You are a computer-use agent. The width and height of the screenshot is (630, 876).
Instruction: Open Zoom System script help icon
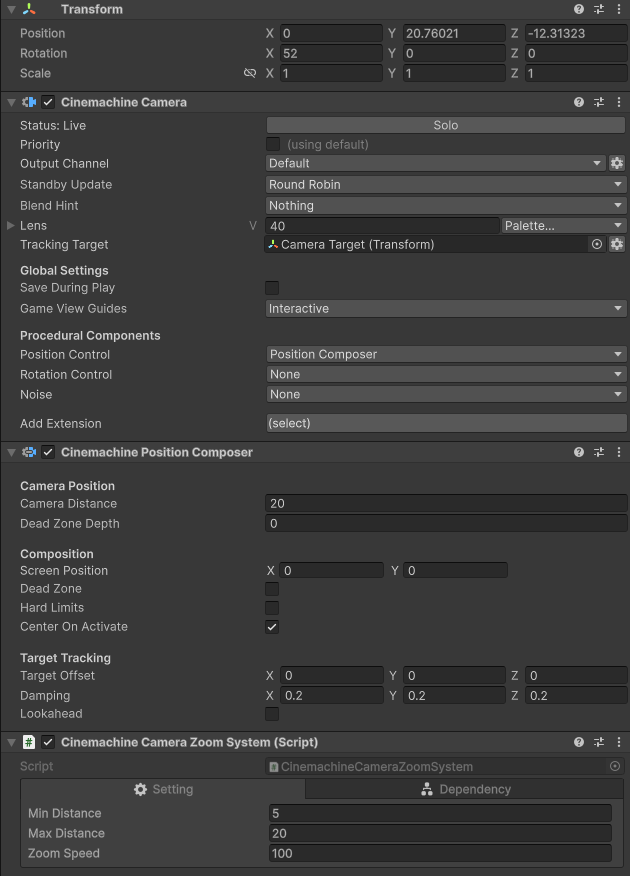click(579, 742)
